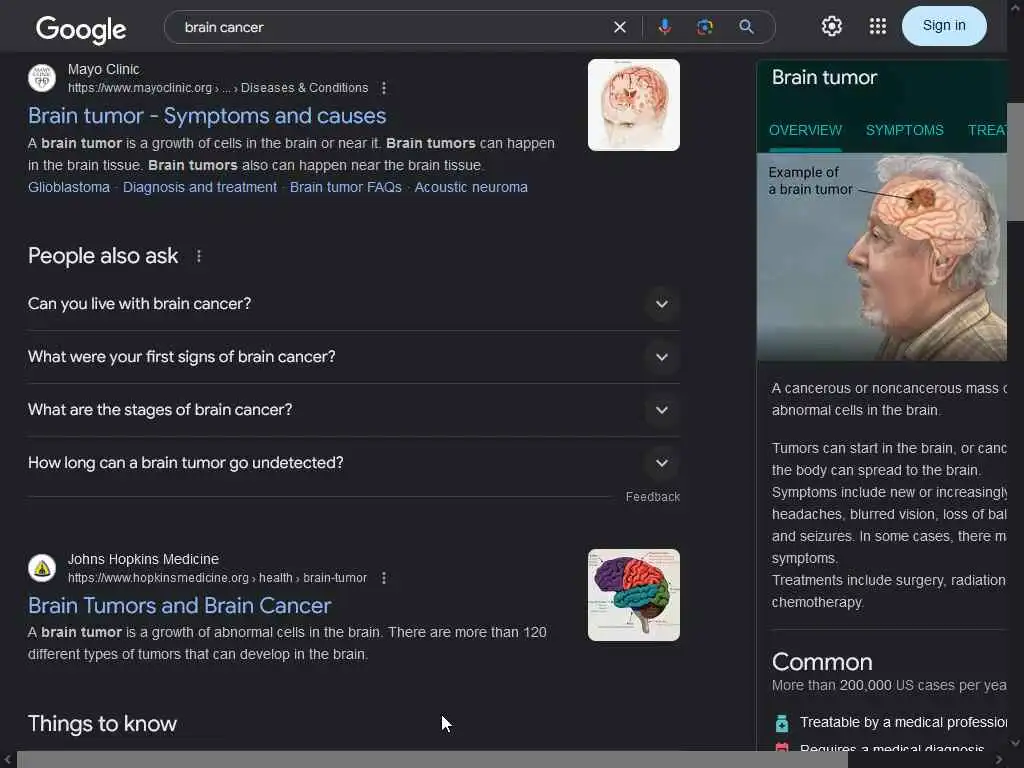Screen dimensions: 1024x768
Task: Click the left arrow on the horizontal scrollbar
Action: [7, 760]
